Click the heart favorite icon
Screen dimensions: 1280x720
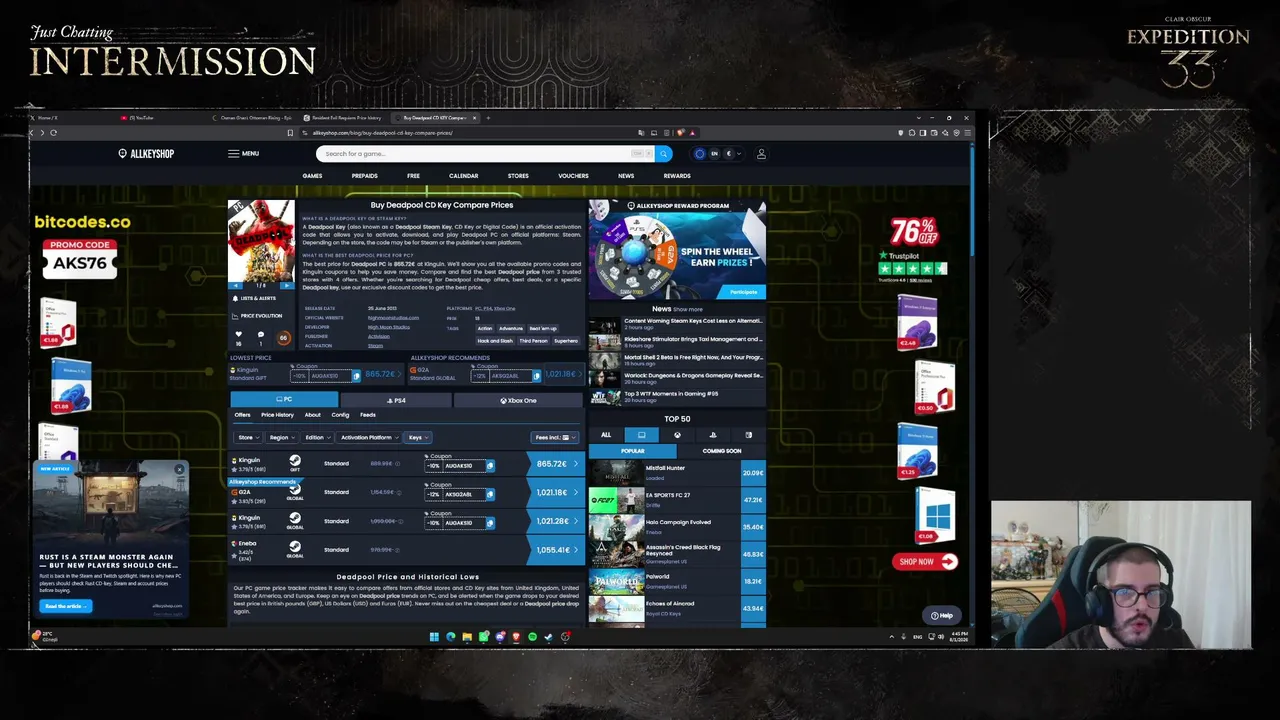pyautogui.click(x=238, y=335)
